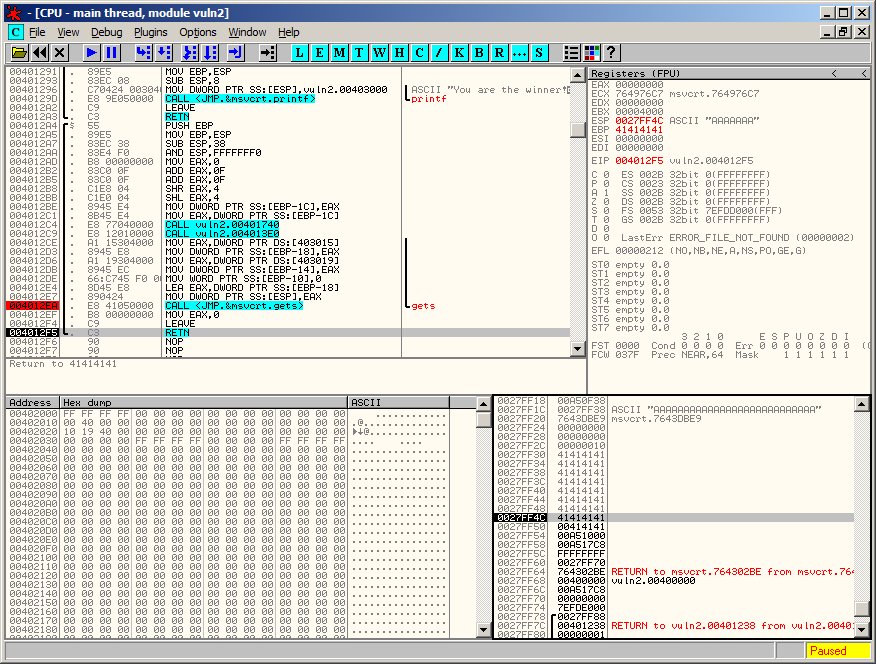This screenshot has width=876, height=664.
Task: Select stack entry at 0027FF4C
Action: coord(674,518)
